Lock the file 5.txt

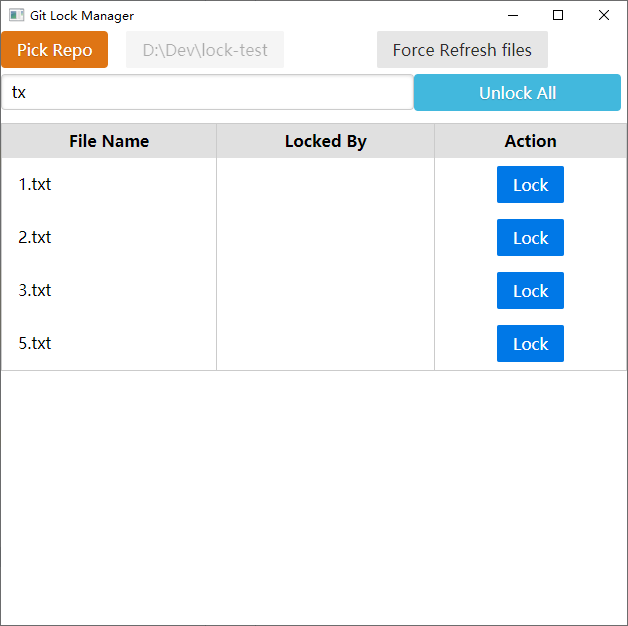[x=530, y=344]
